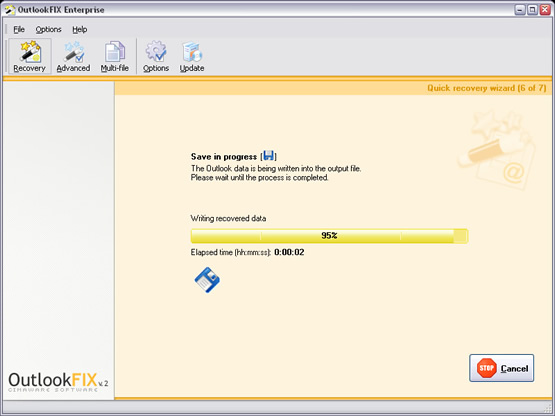
Task: Open the Advanced recovery mode
Action: [x=73, y=56]
